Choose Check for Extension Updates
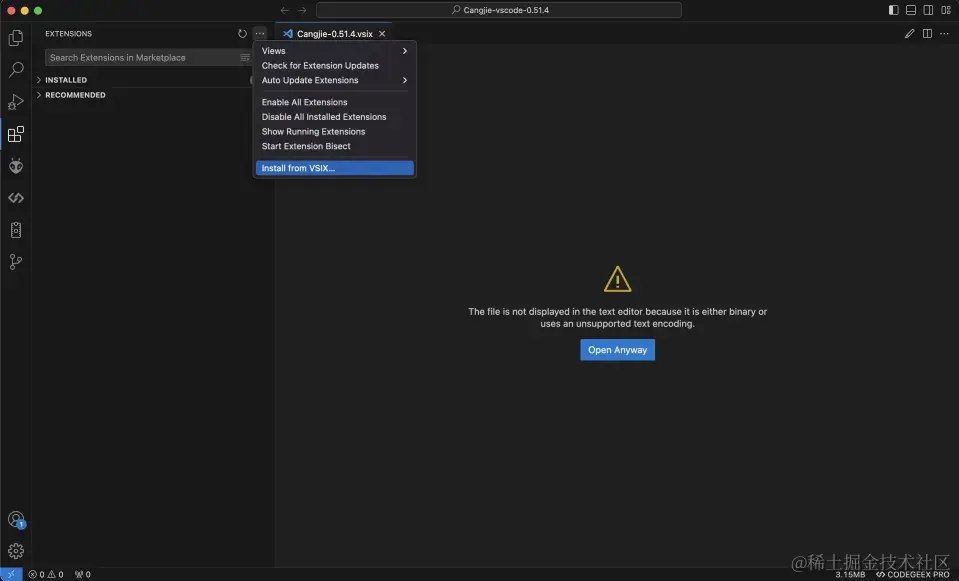The image size is (959, 581). click(x=335, y=65)
